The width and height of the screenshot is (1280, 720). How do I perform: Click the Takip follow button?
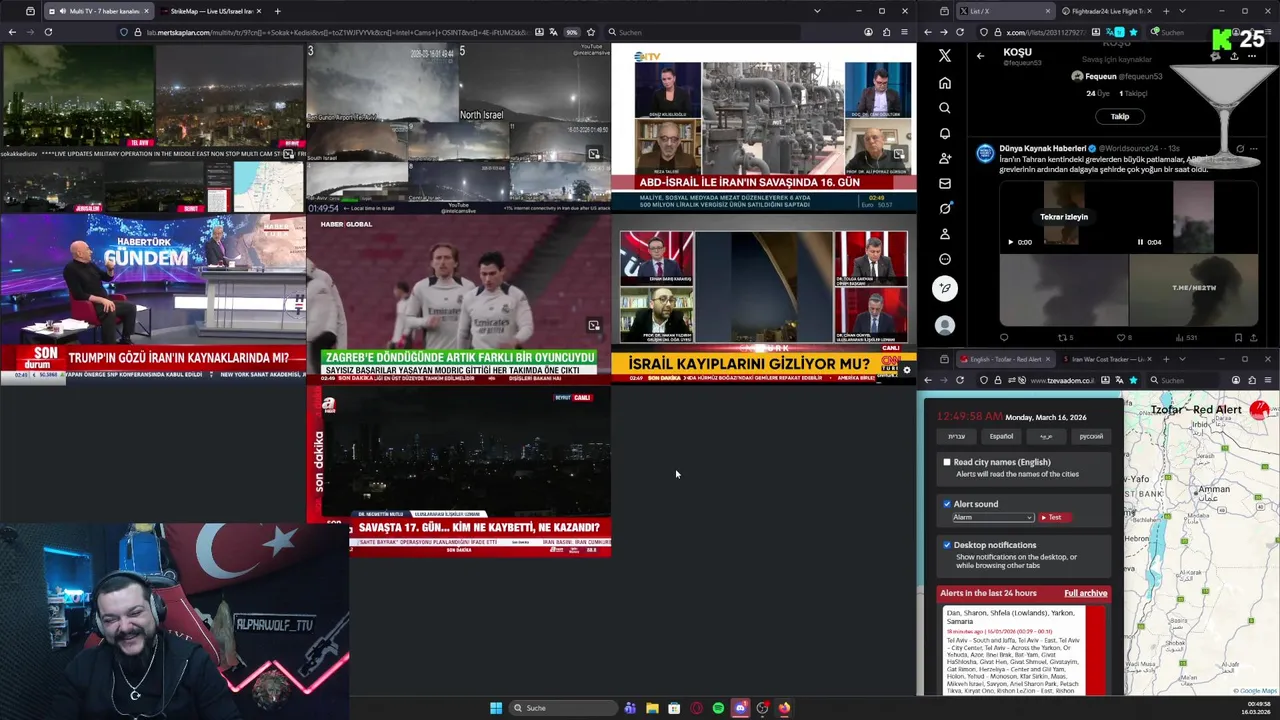1120,117
